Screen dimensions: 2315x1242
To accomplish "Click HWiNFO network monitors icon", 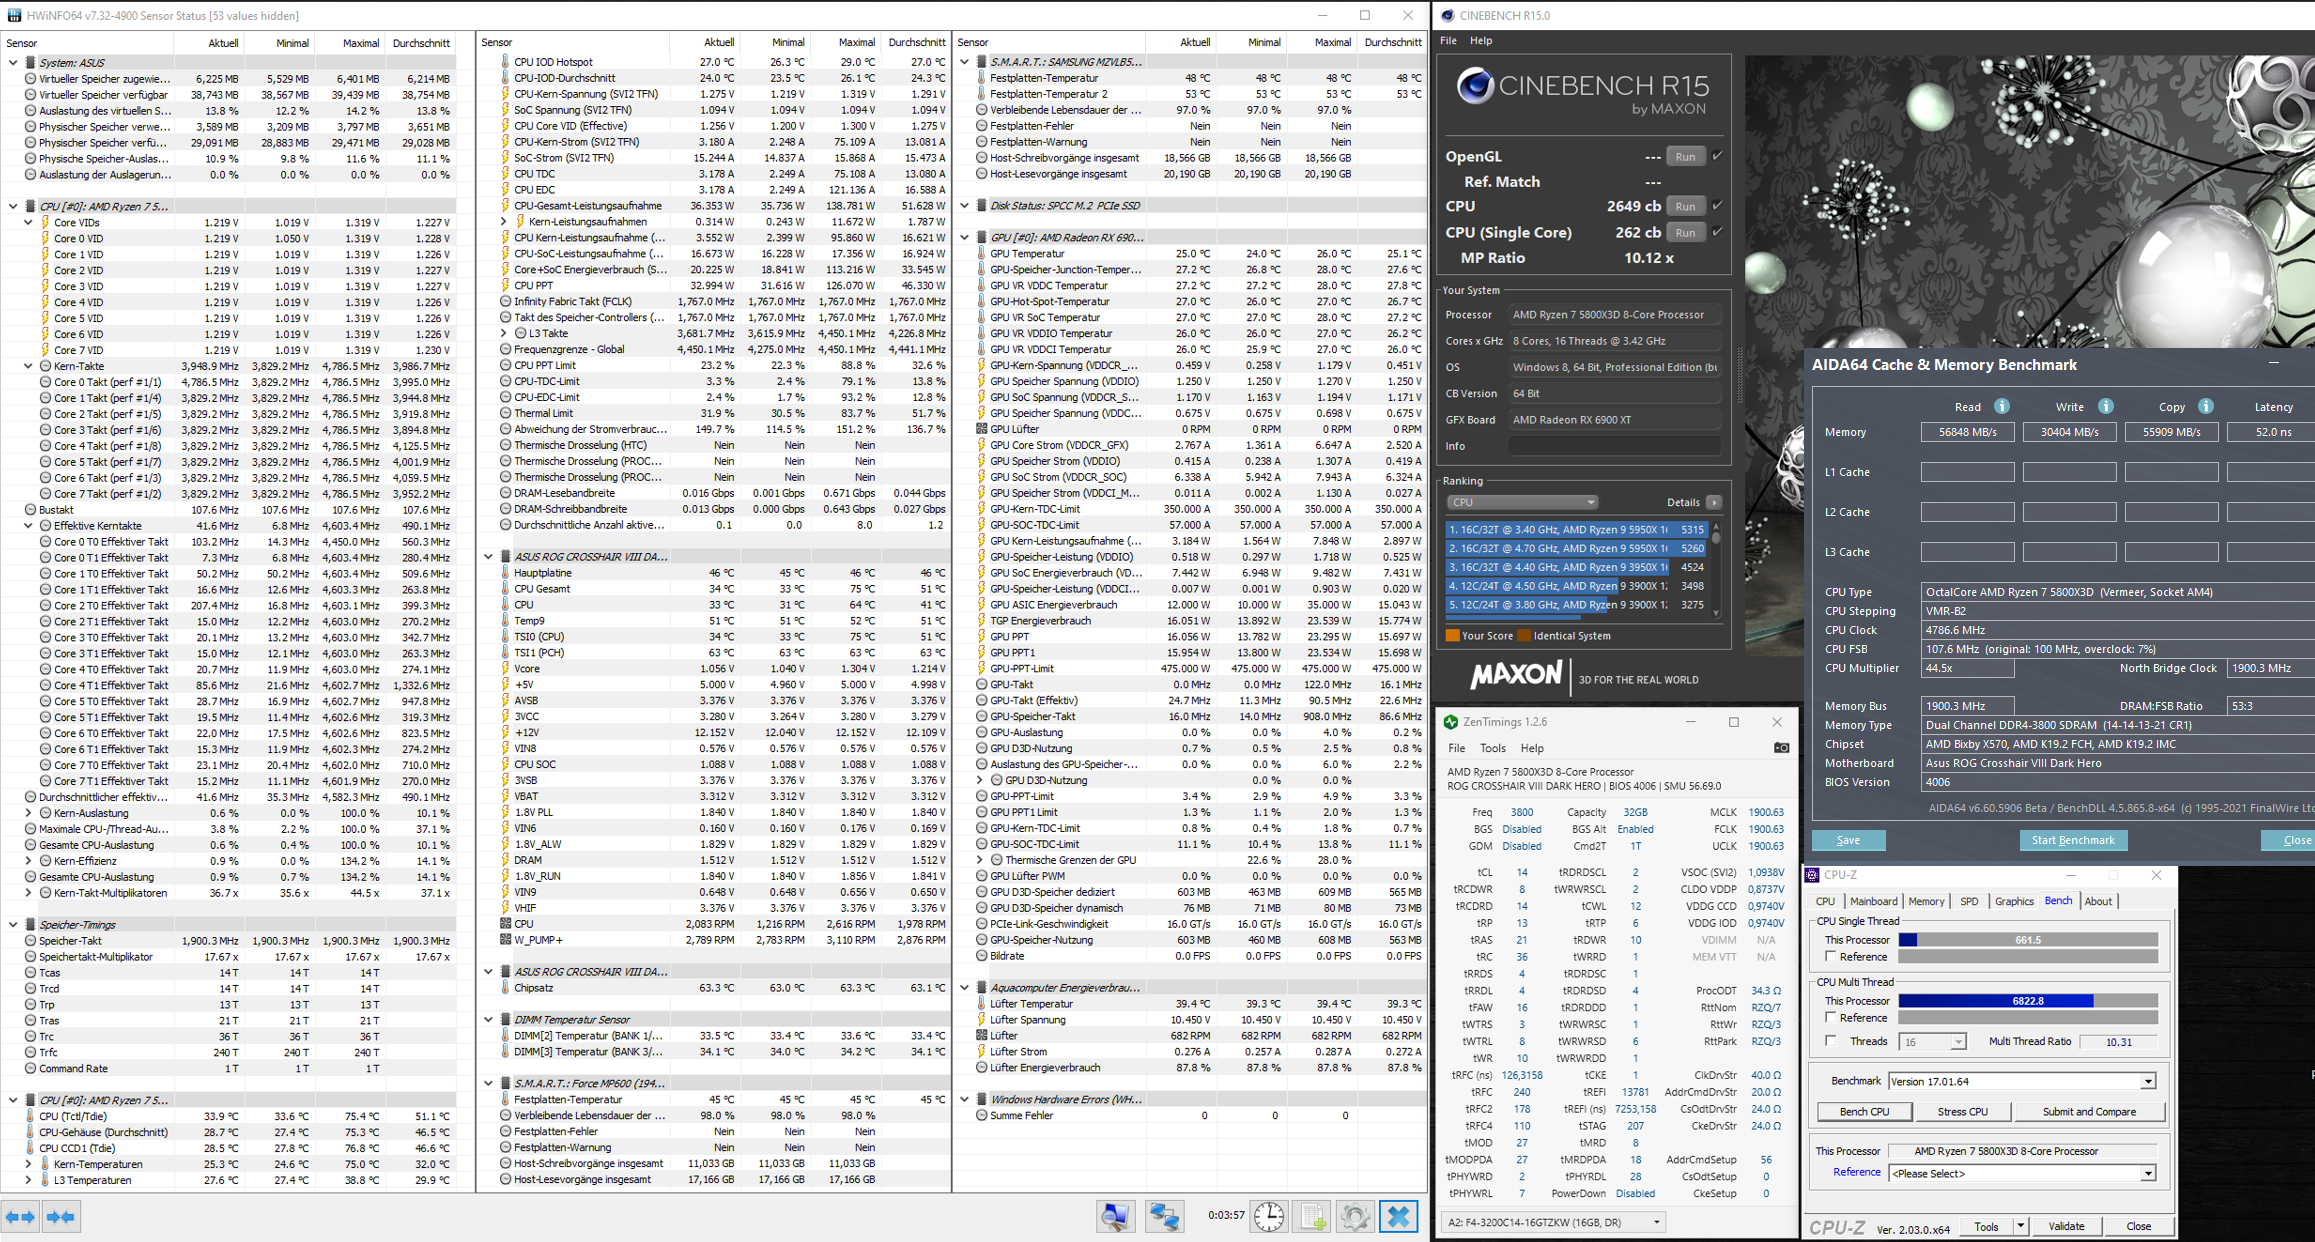I will (x=1164, y=1216).
